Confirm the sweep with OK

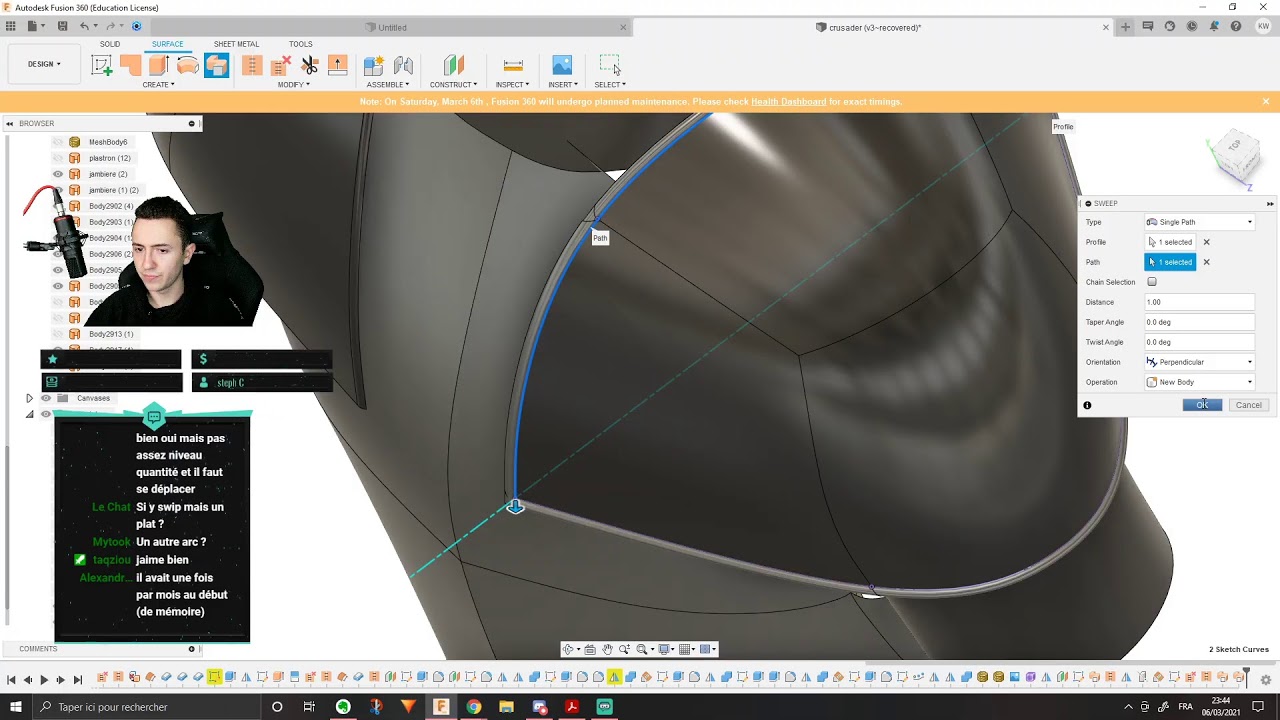click(1202, 405)
